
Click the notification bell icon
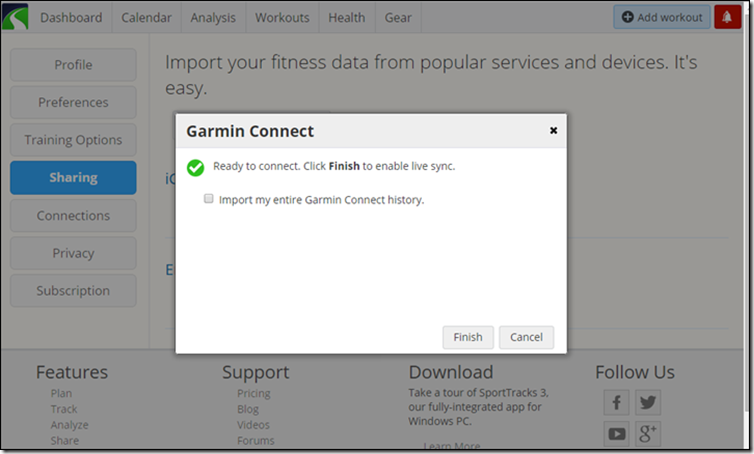pos(727,17)
